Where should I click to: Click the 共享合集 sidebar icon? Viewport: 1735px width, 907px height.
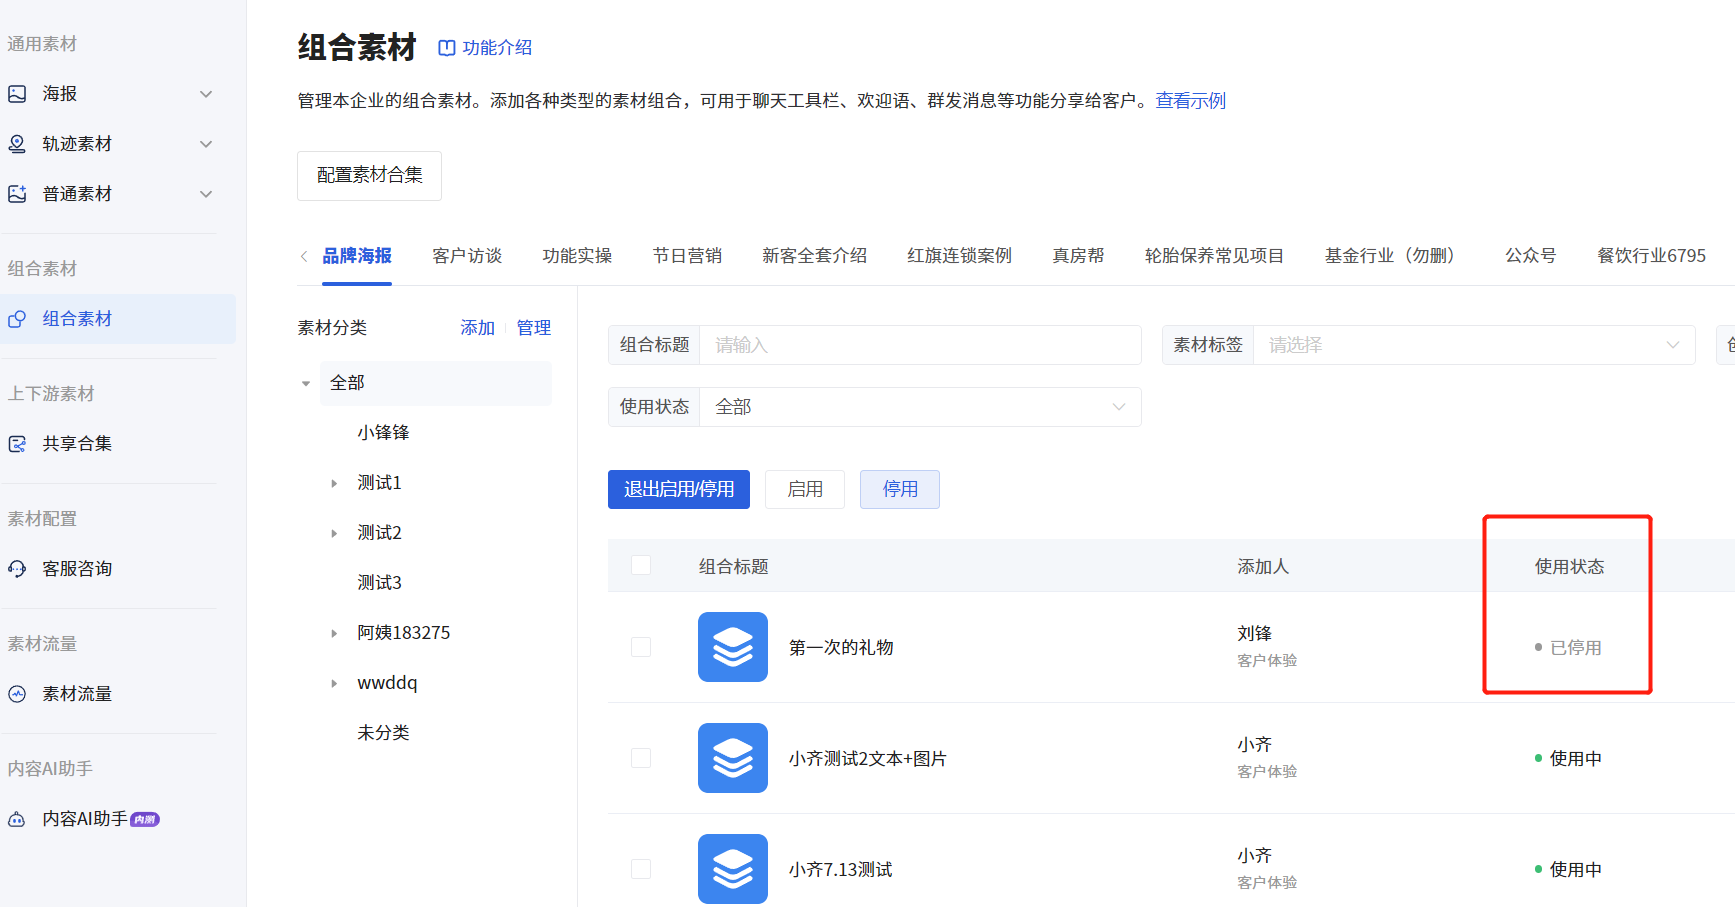pyautogui.click(x=17, y=444)
